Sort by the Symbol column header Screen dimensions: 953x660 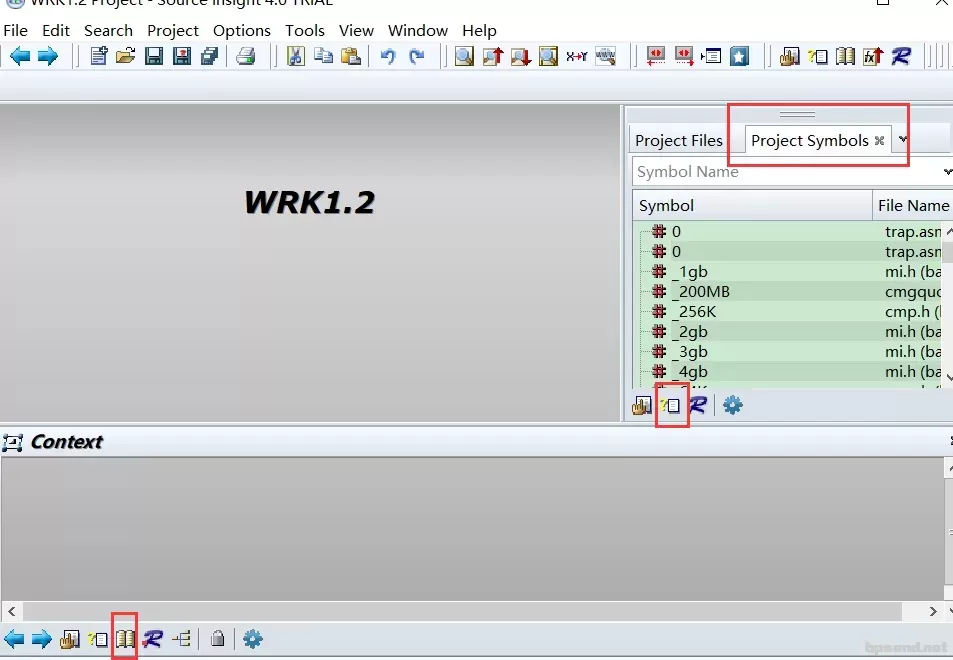pos(752,205)
